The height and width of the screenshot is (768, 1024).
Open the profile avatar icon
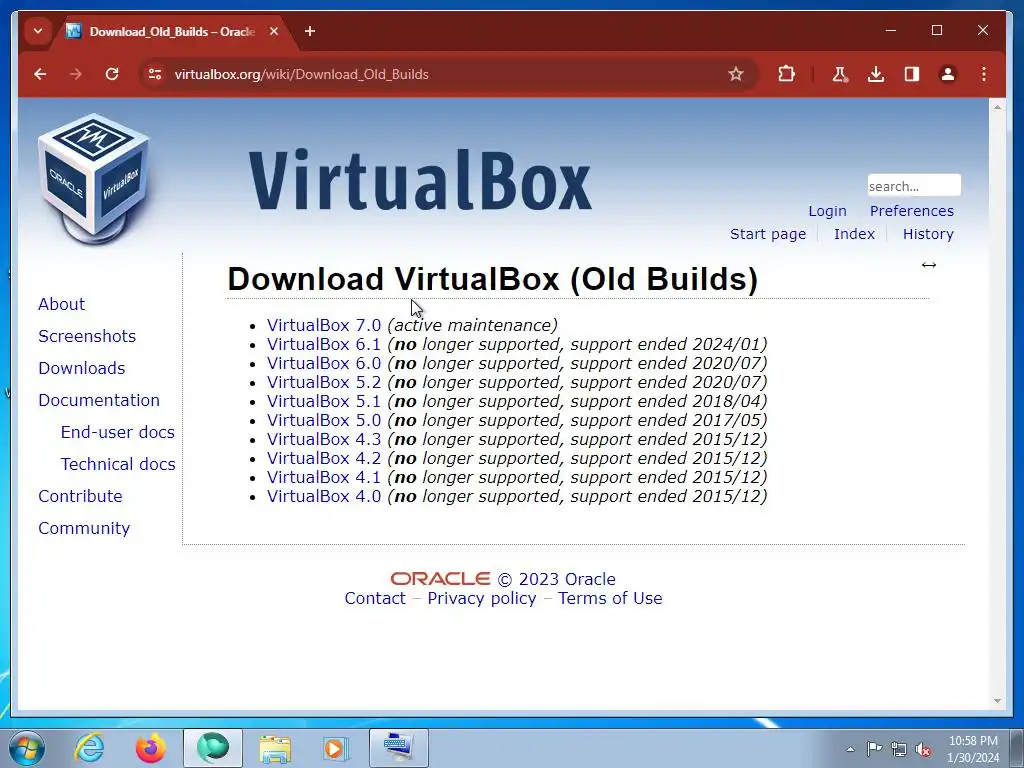coord(948,74)
